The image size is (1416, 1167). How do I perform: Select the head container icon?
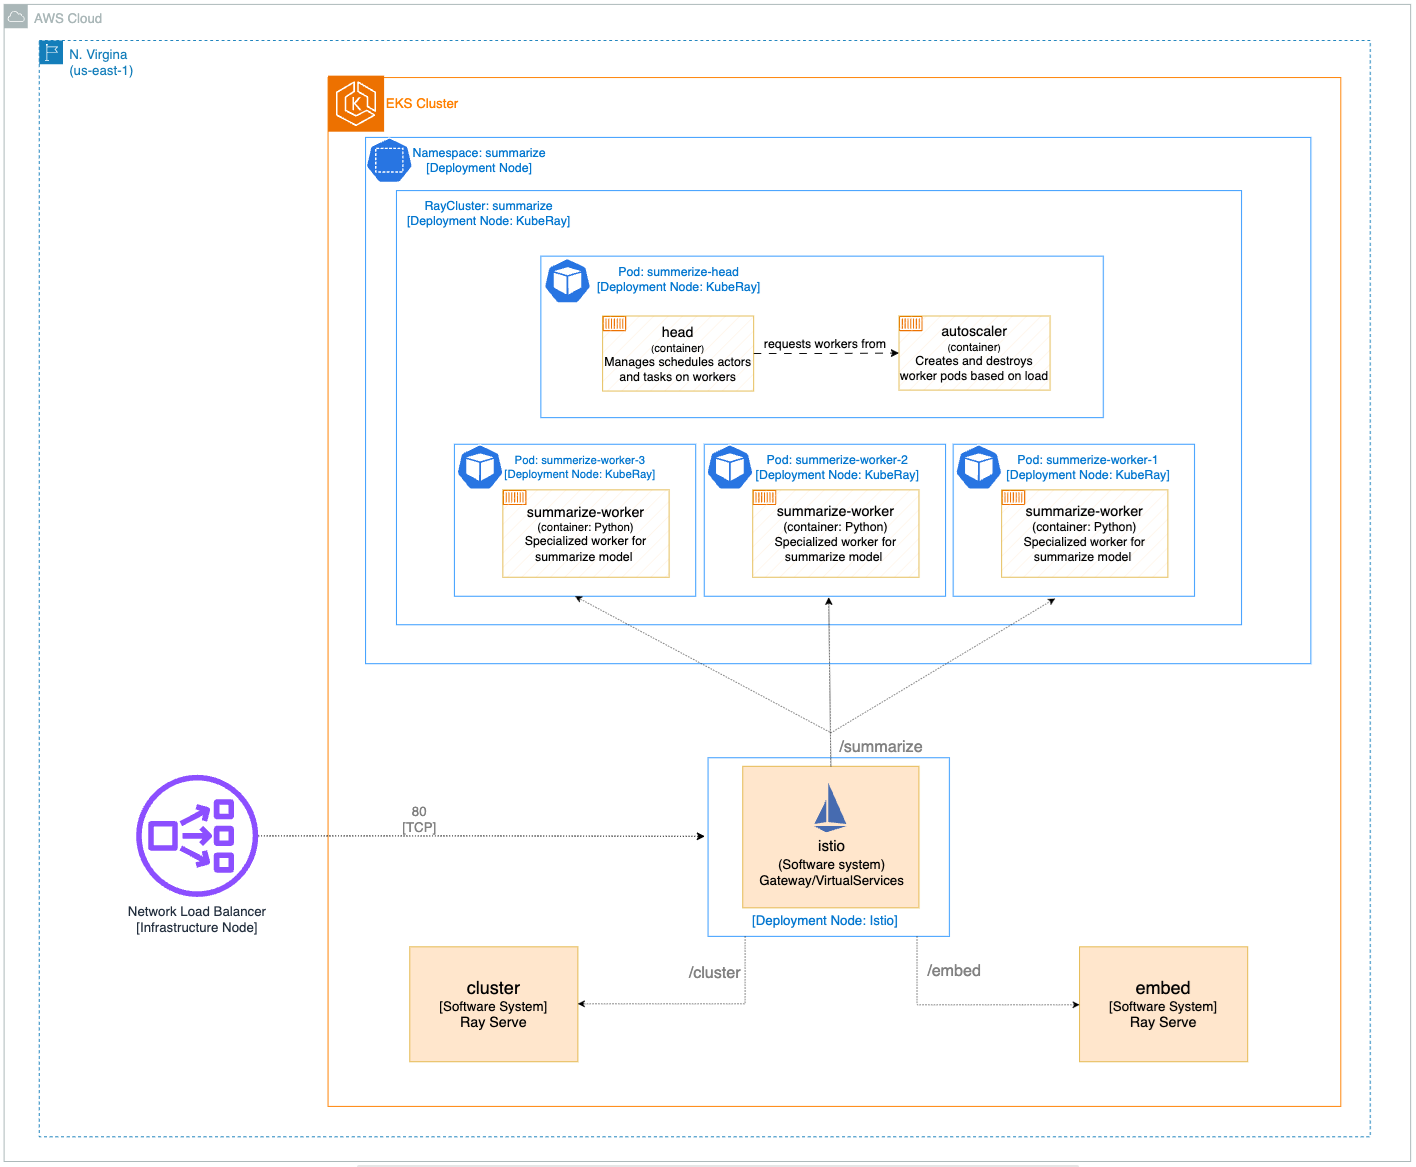615,323
